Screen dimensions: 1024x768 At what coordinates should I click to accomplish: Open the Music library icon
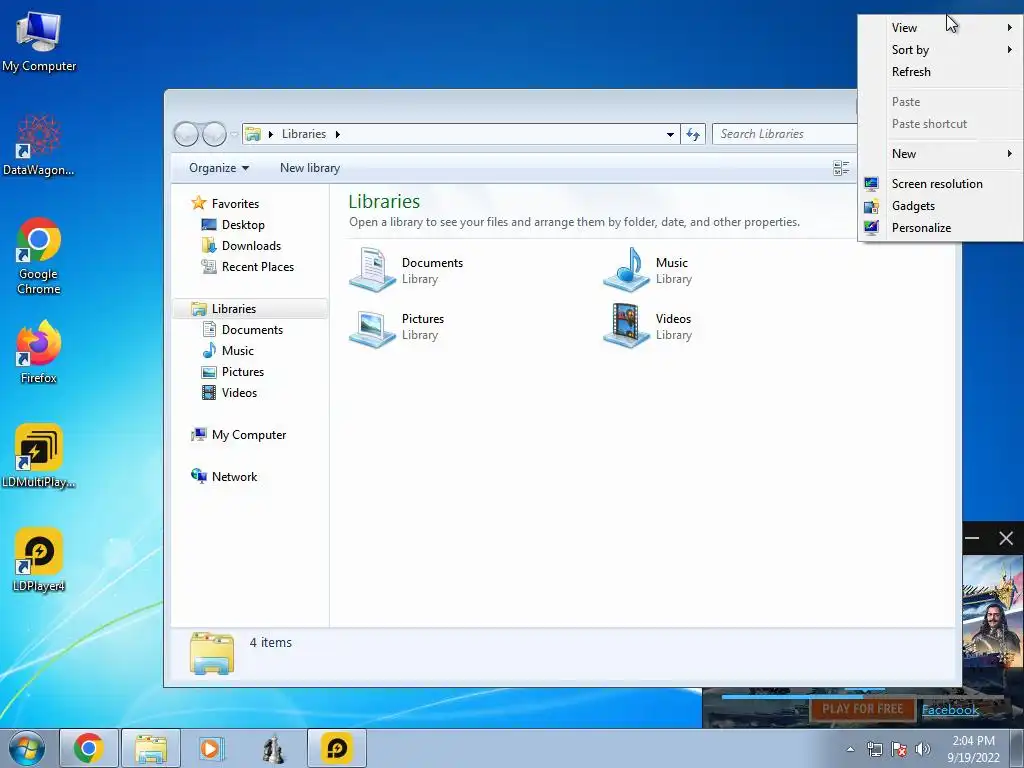click(x=626, y=269)
